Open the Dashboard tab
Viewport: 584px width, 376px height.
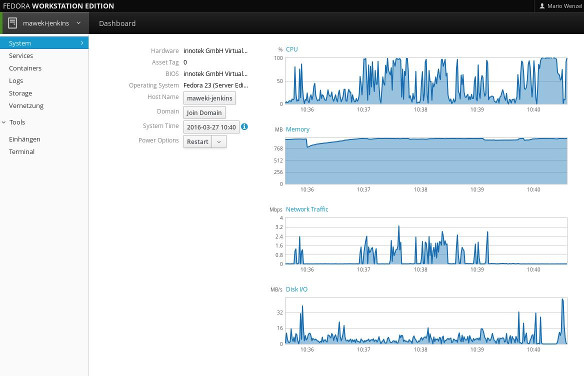pos(117,23)
